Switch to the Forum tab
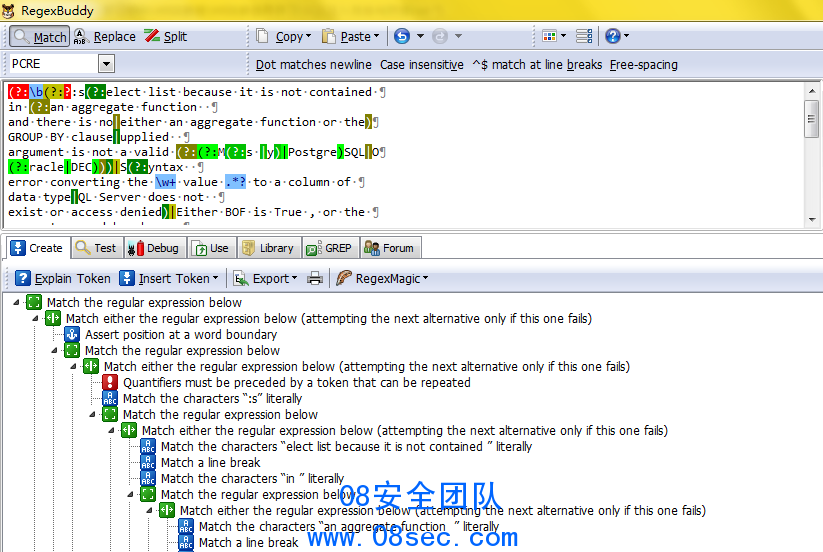The image size is (823, 552). [390, 248]
